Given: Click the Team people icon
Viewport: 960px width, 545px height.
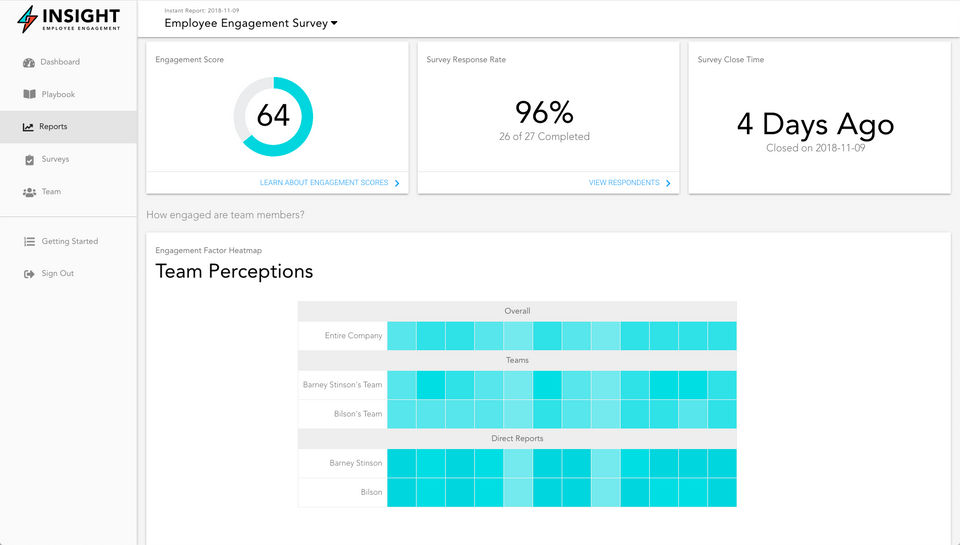Looking at the screenshot, I should [29, 192].
